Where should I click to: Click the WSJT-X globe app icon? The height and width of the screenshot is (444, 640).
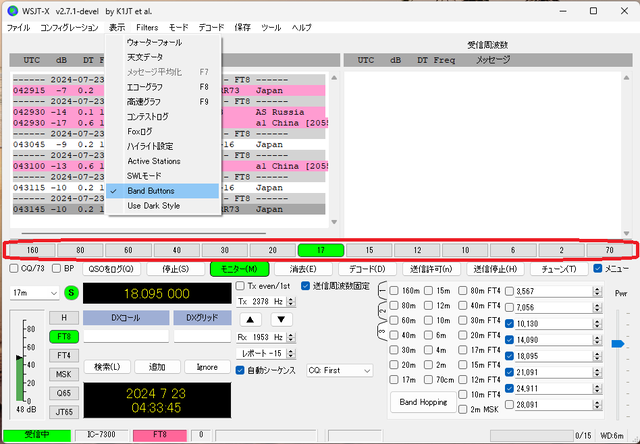point(13,11)
